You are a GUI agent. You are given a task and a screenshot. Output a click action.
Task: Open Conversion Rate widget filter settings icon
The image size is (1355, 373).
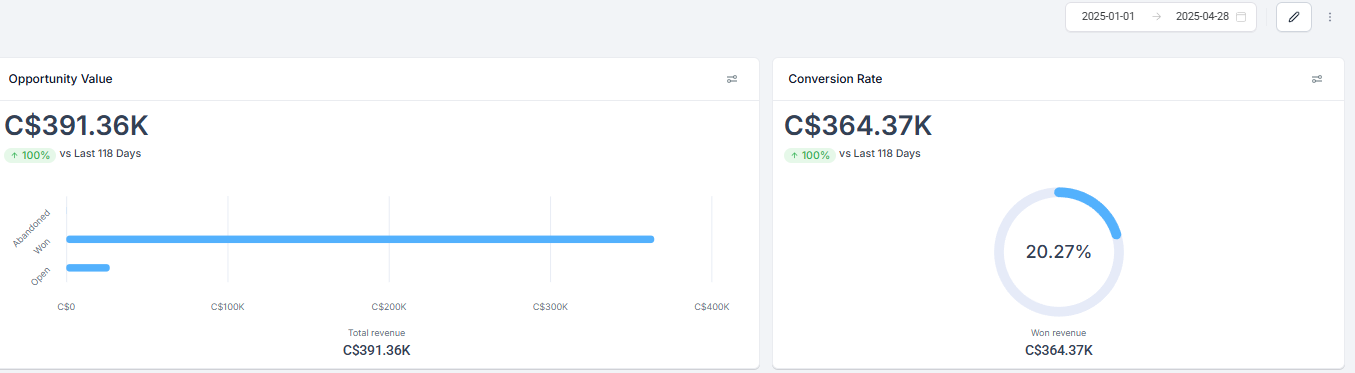(x=1317, y=79)
